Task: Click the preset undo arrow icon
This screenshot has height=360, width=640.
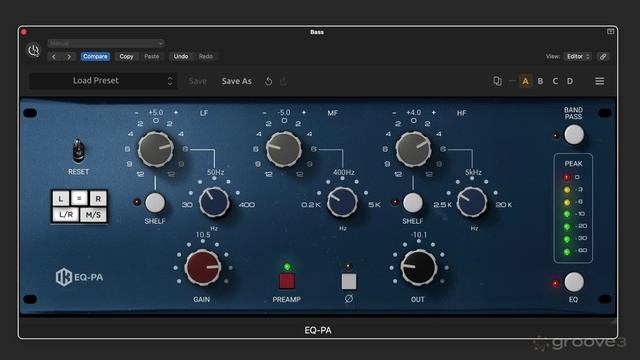Action: point(268,81)
